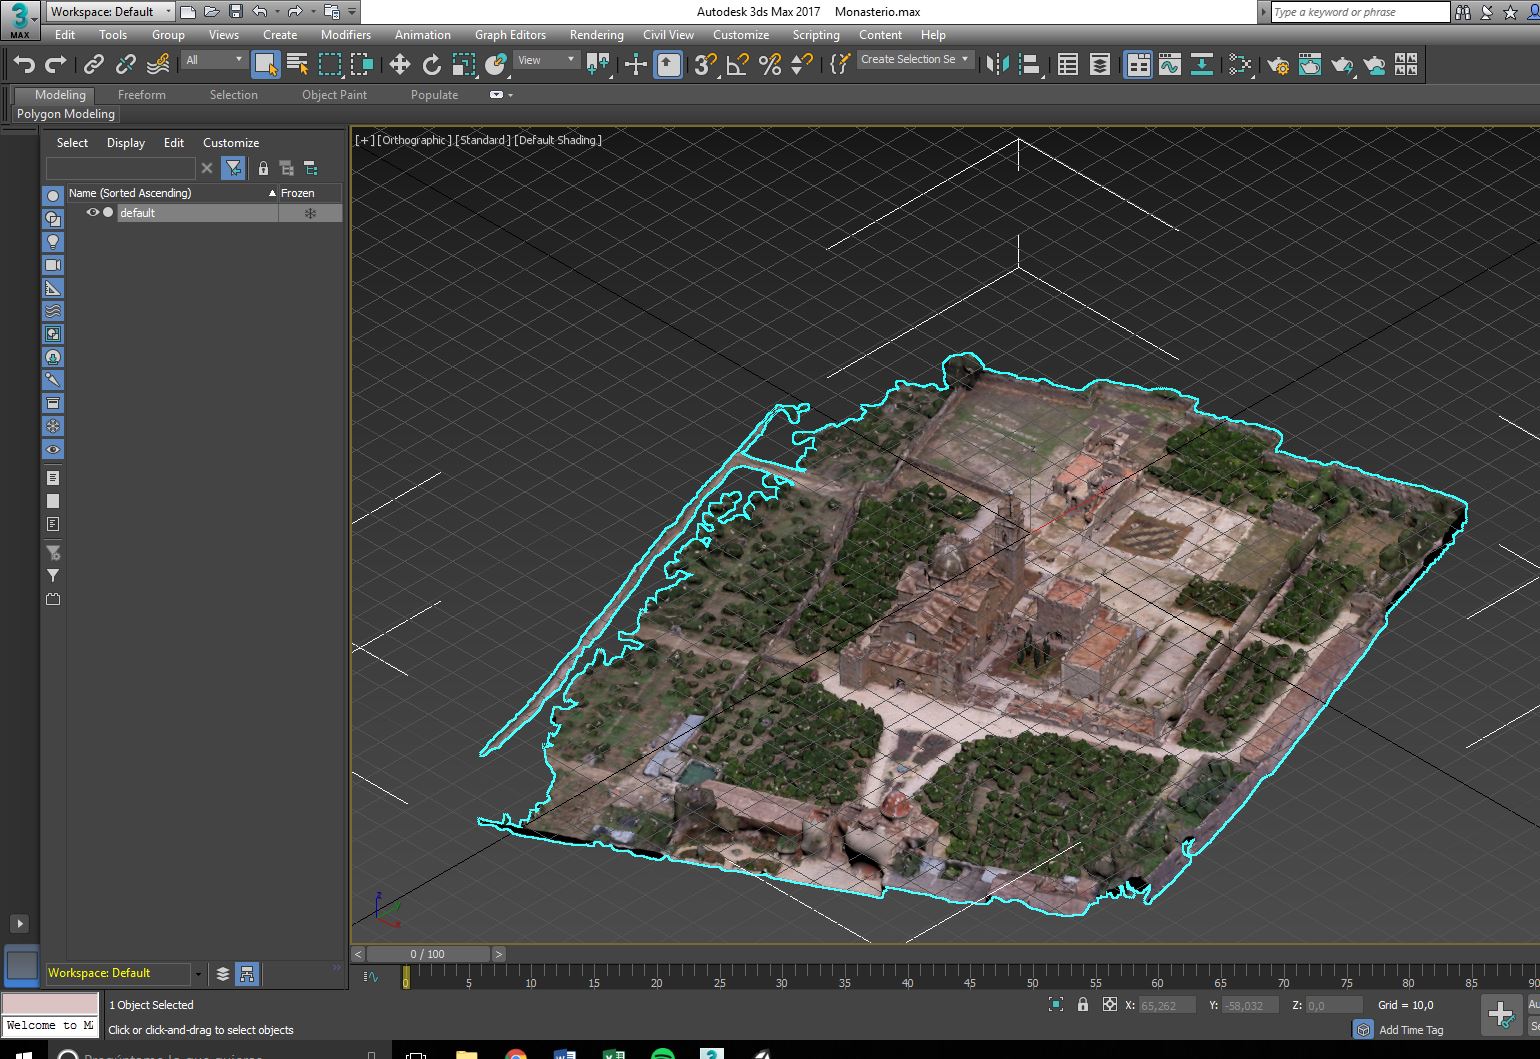Open the Polygon Modeling panel button

(x=66, y=114)
